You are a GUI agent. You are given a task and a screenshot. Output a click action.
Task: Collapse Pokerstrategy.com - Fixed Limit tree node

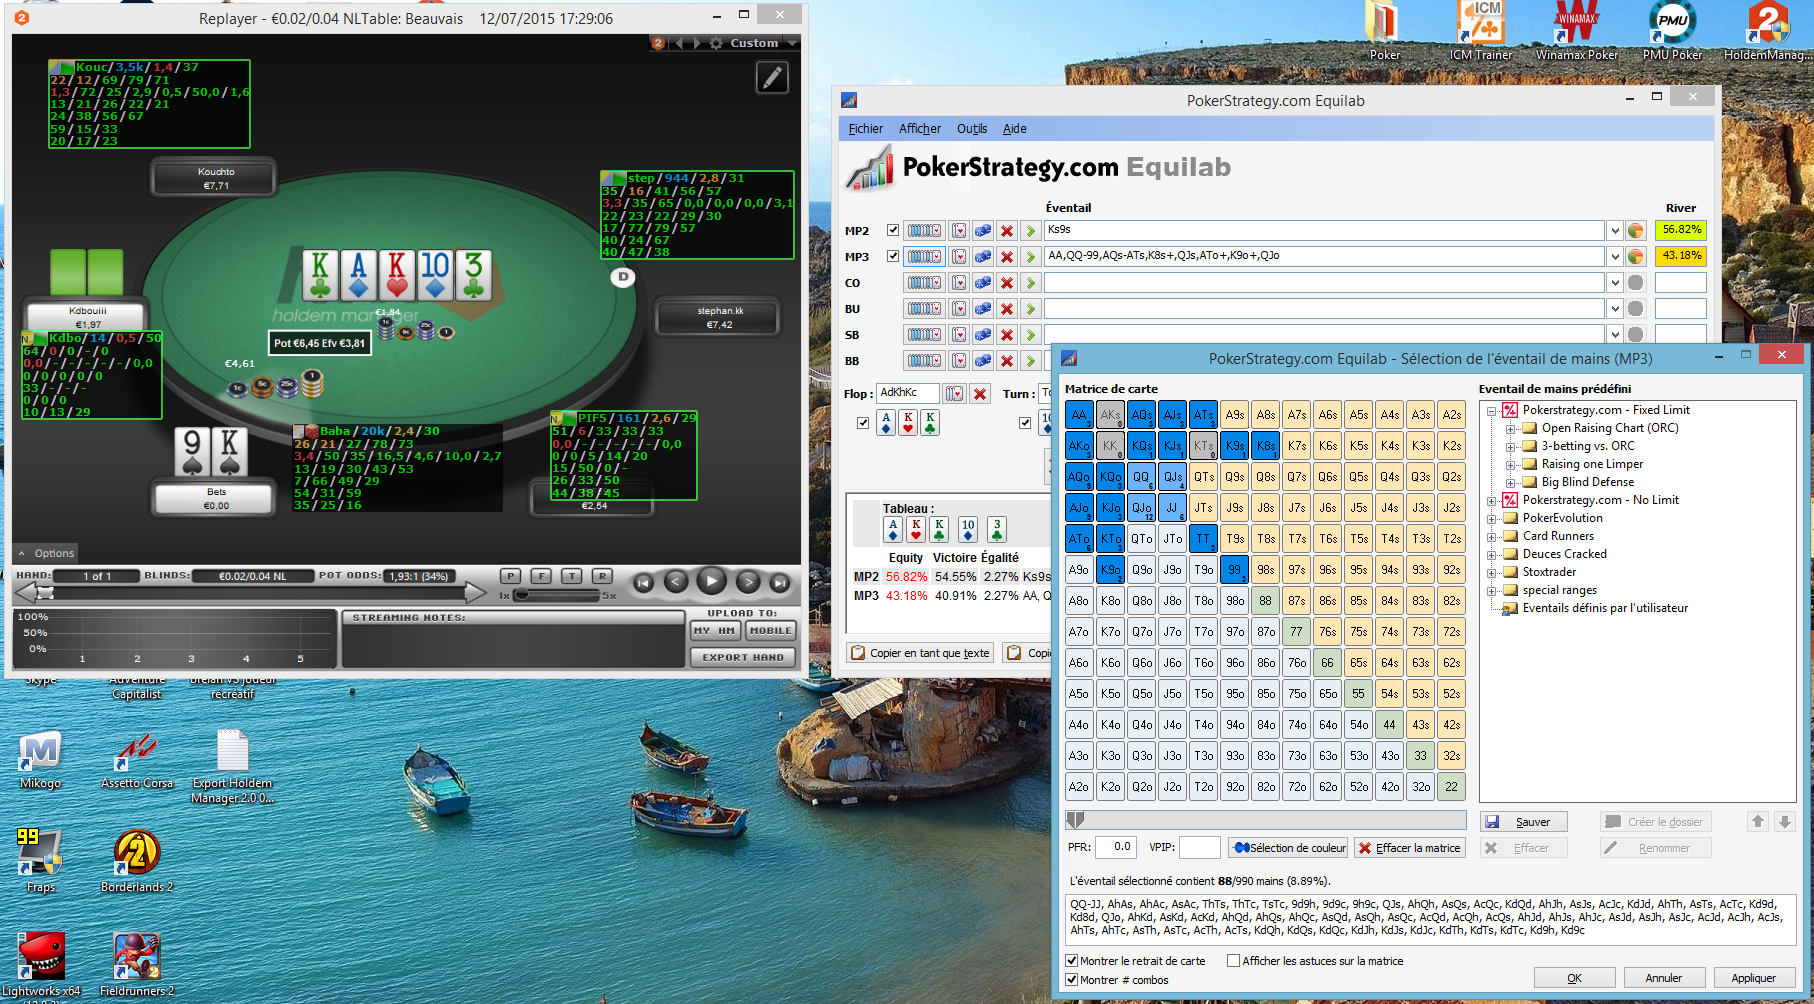[1492, 410]
